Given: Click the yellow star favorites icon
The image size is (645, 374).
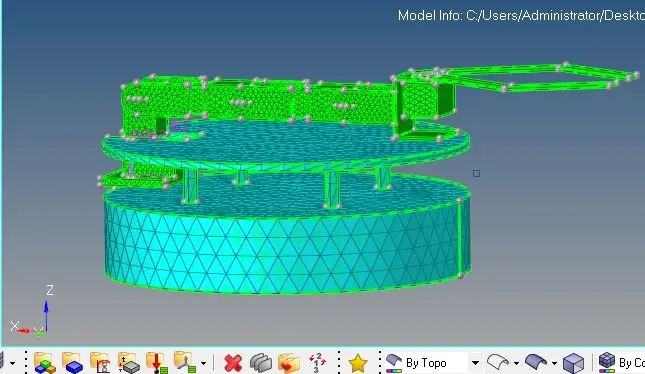Looking at the screenshot, I should pyautogui.click(x=357, y=363).
